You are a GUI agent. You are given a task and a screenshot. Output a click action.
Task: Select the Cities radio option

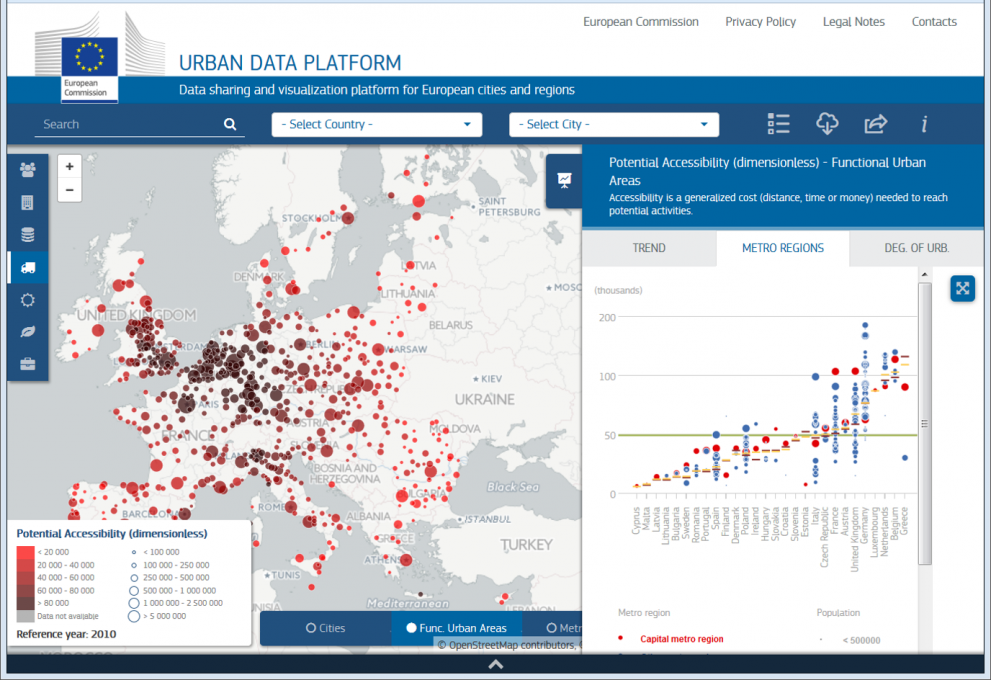click(x=325, y=628)
